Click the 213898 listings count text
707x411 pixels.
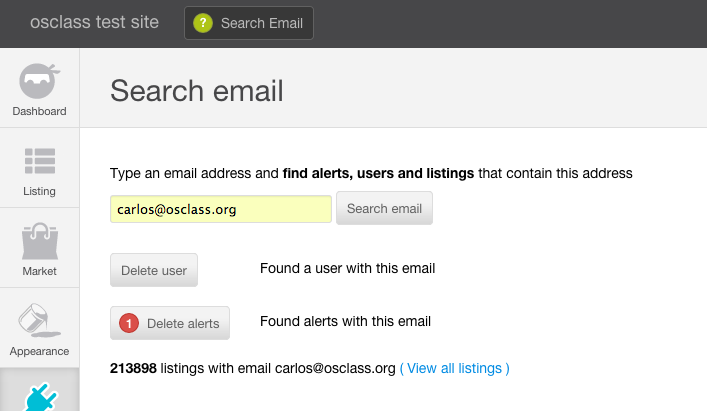coord(133,368)
